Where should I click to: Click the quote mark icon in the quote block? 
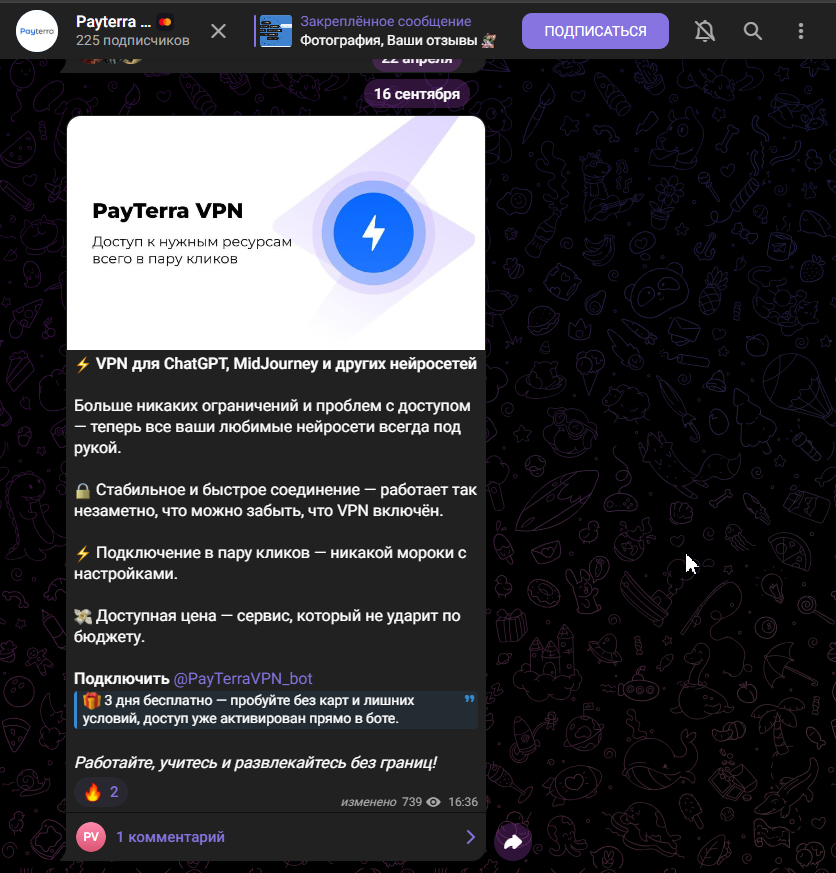[469, 700]
